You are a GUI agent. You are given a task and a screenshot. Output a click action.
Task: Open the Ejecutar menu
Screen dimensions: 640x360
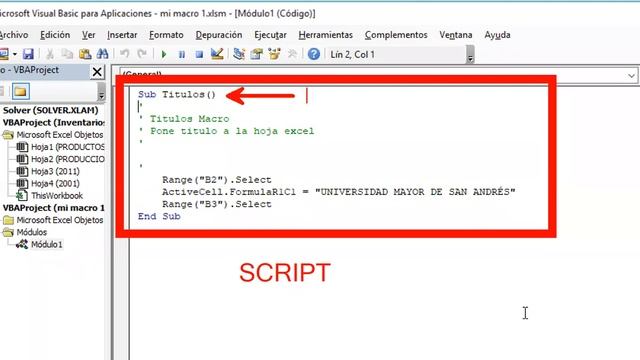click(x=270, y=35)
